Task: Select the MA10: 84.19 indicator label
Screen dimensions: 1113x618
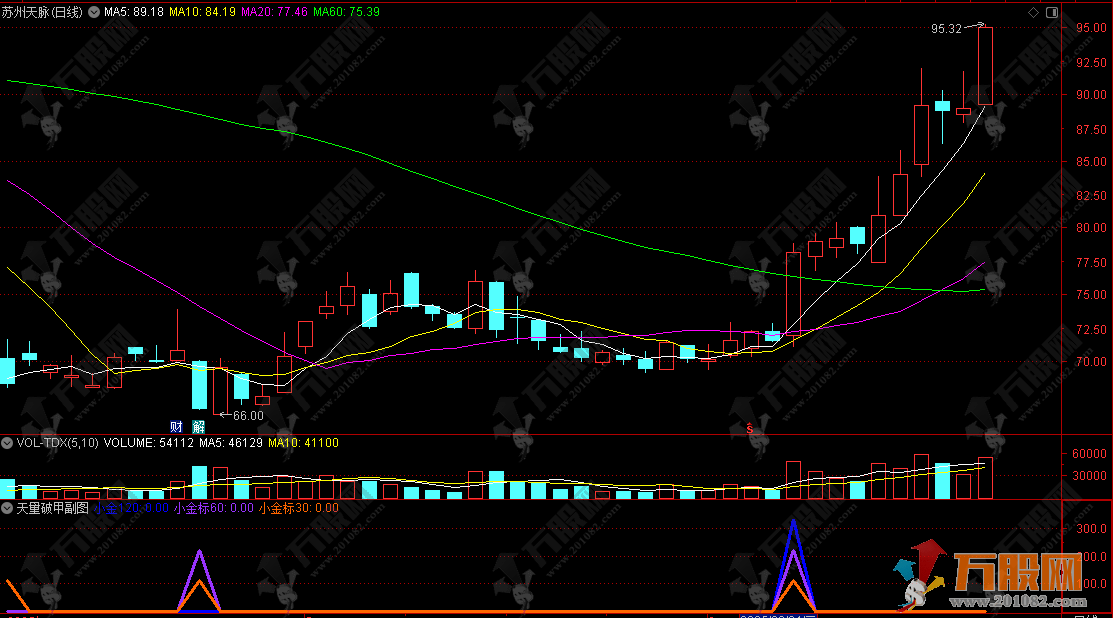Action: pyautogui.click(x=202, y=12)
